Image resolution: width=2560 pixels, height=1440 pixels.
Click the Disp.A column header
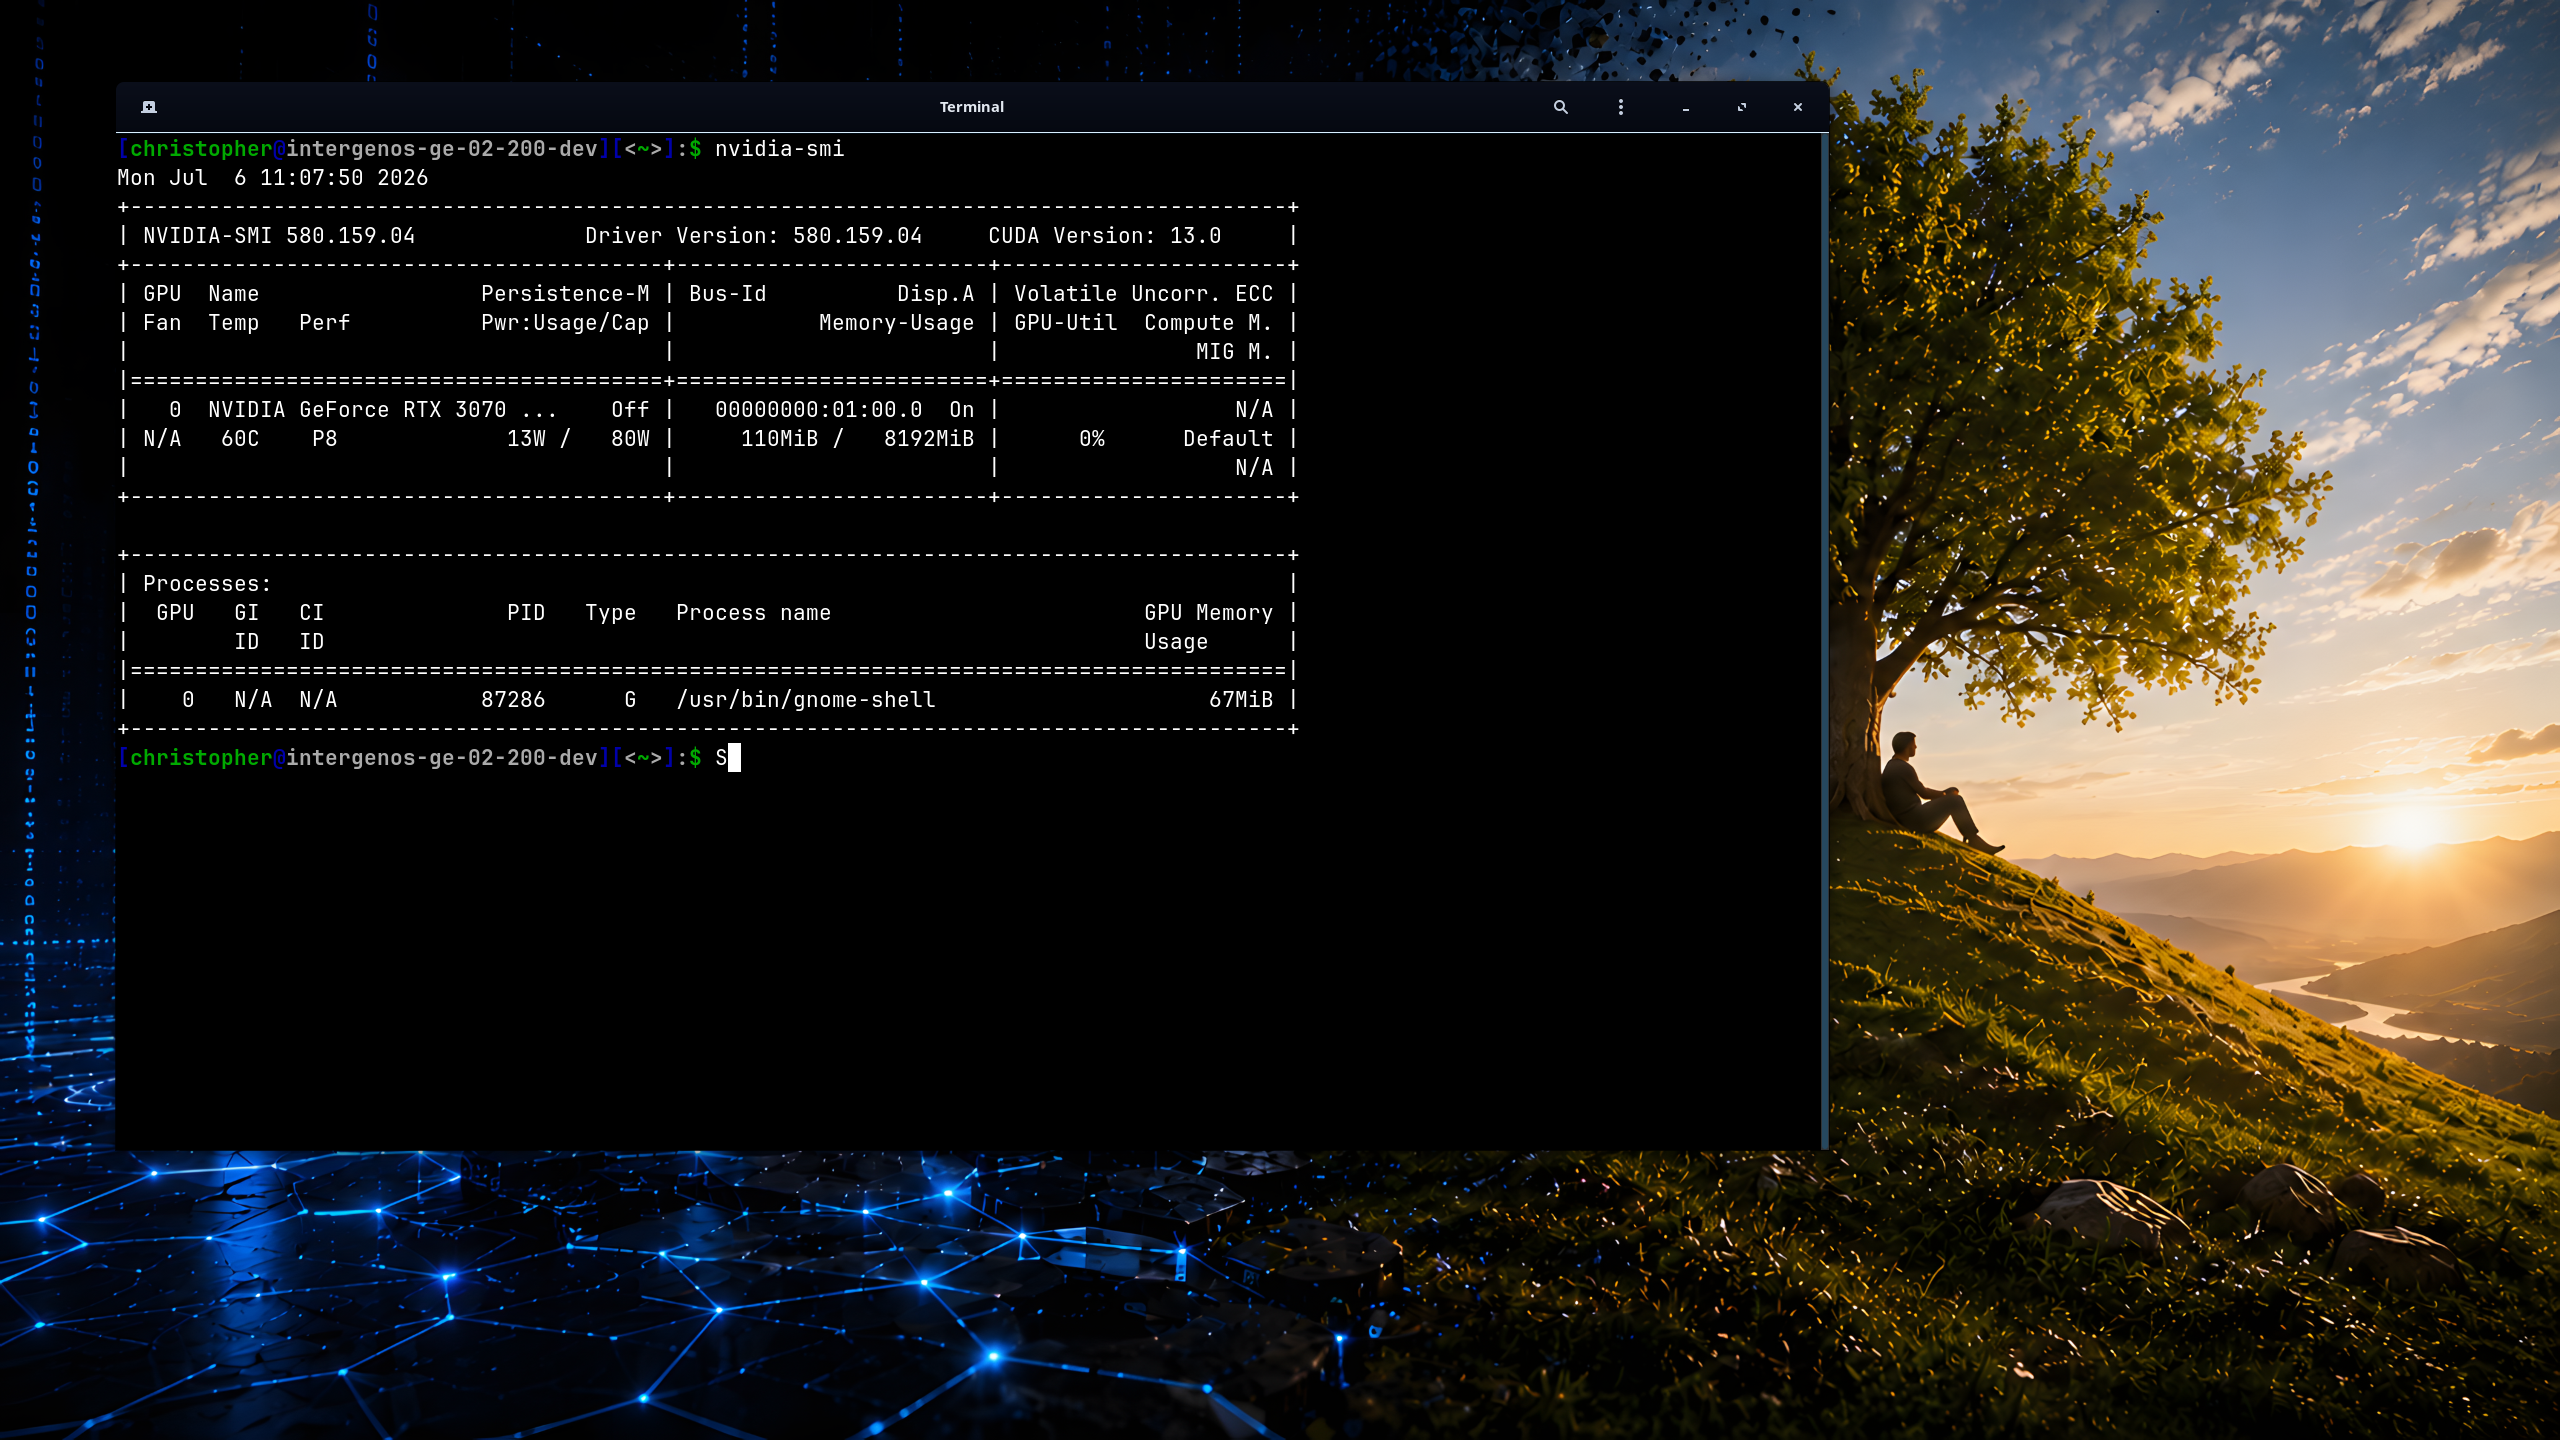(935, 294)
